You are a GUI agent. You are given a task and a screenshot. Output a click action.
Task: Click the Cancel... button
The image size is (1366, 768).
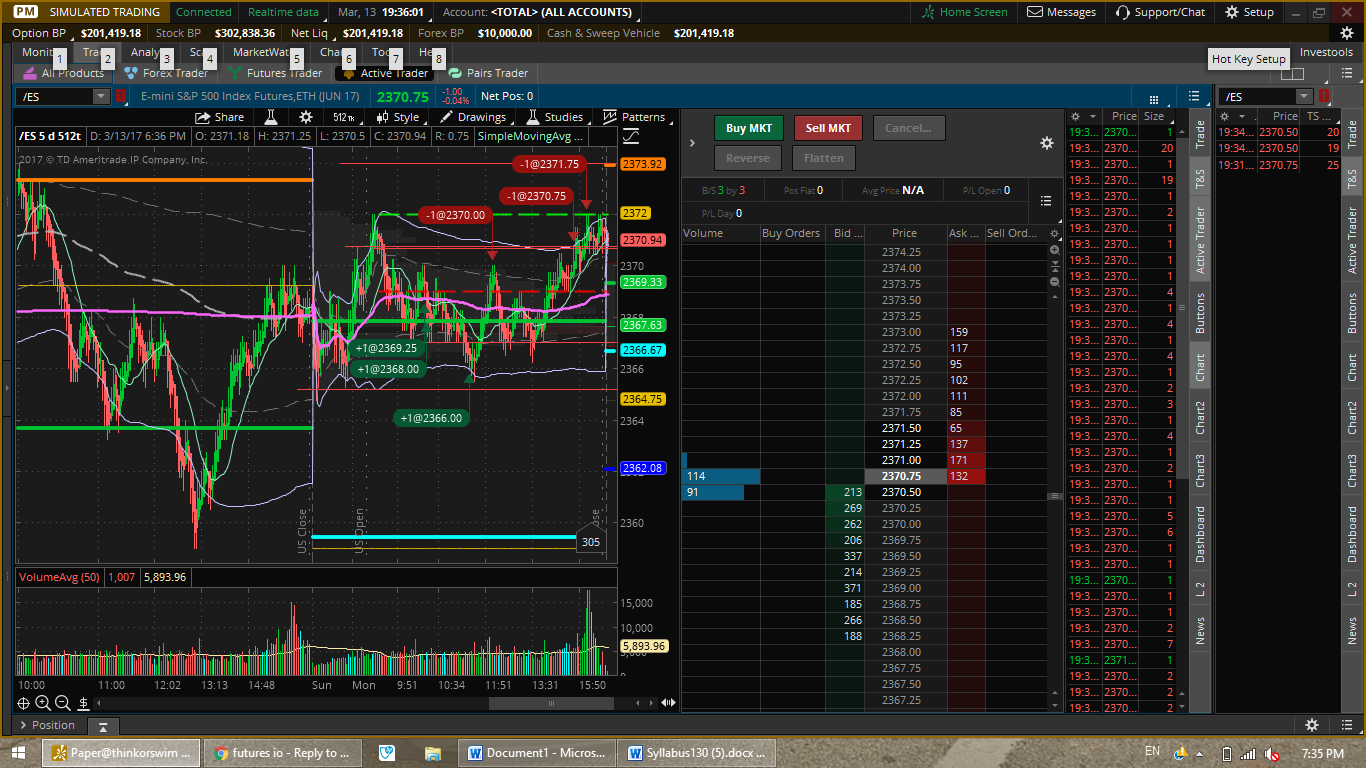908,128
